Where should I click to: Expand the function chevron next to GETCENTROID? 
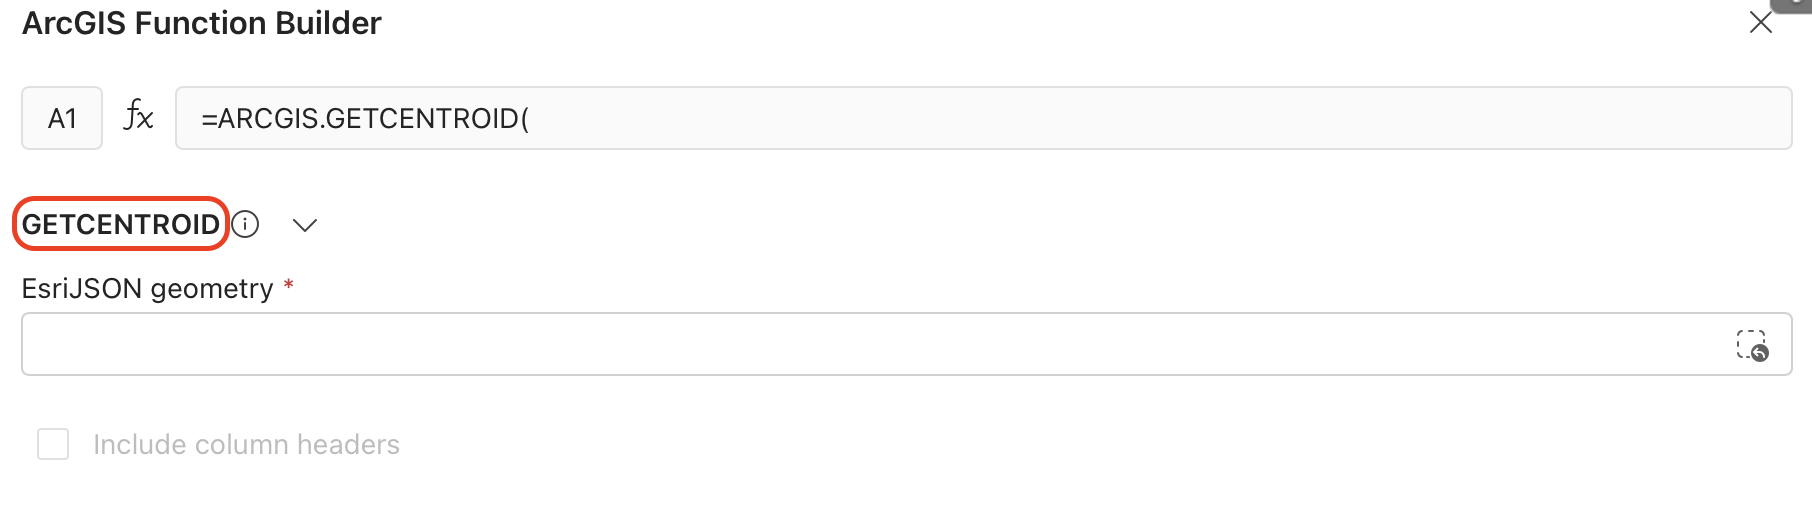tap(305, 225)
